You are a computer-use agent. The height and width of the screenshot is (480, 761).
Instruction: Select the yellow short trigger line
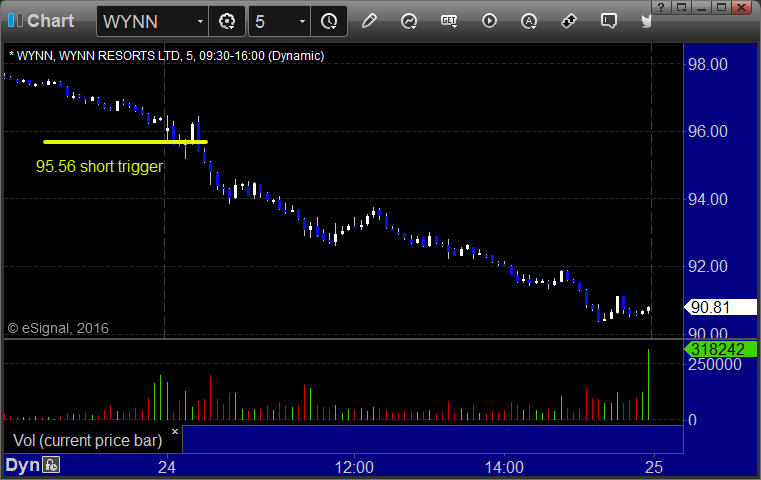[125, 142]
